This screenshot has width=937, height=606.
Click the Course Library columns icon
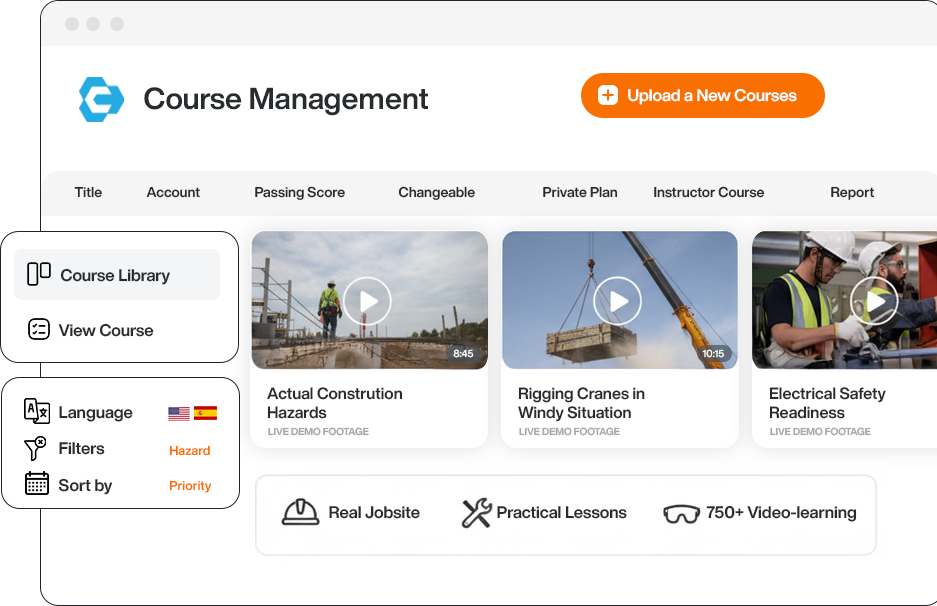(x=39, y=274)
